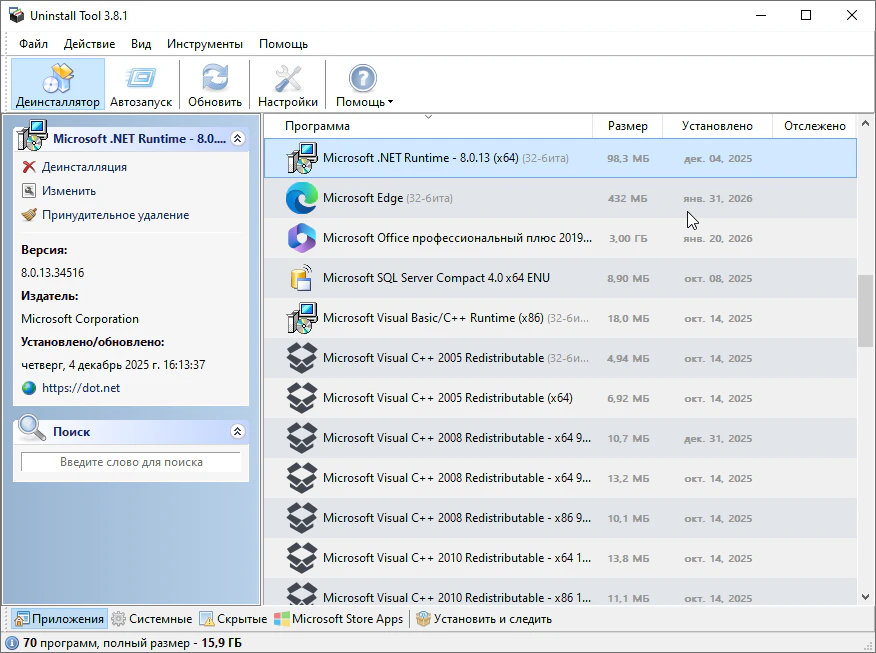Sort list by the Размер column header
Viewport: 876px width, 653px height.
[627, 126]
